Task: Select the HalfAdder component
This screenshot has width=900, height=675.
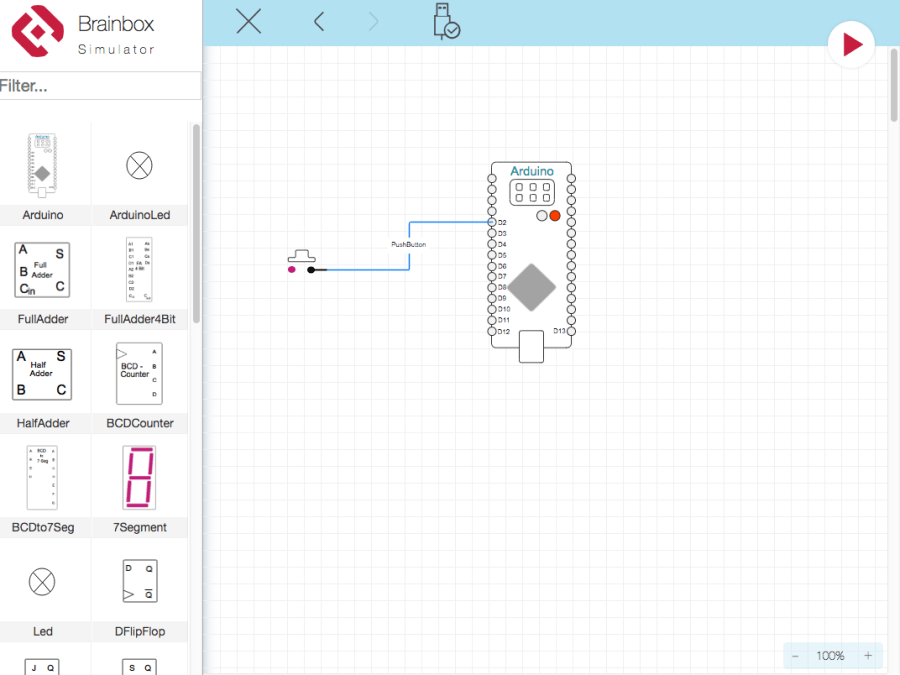Action: tap(41, 374)
